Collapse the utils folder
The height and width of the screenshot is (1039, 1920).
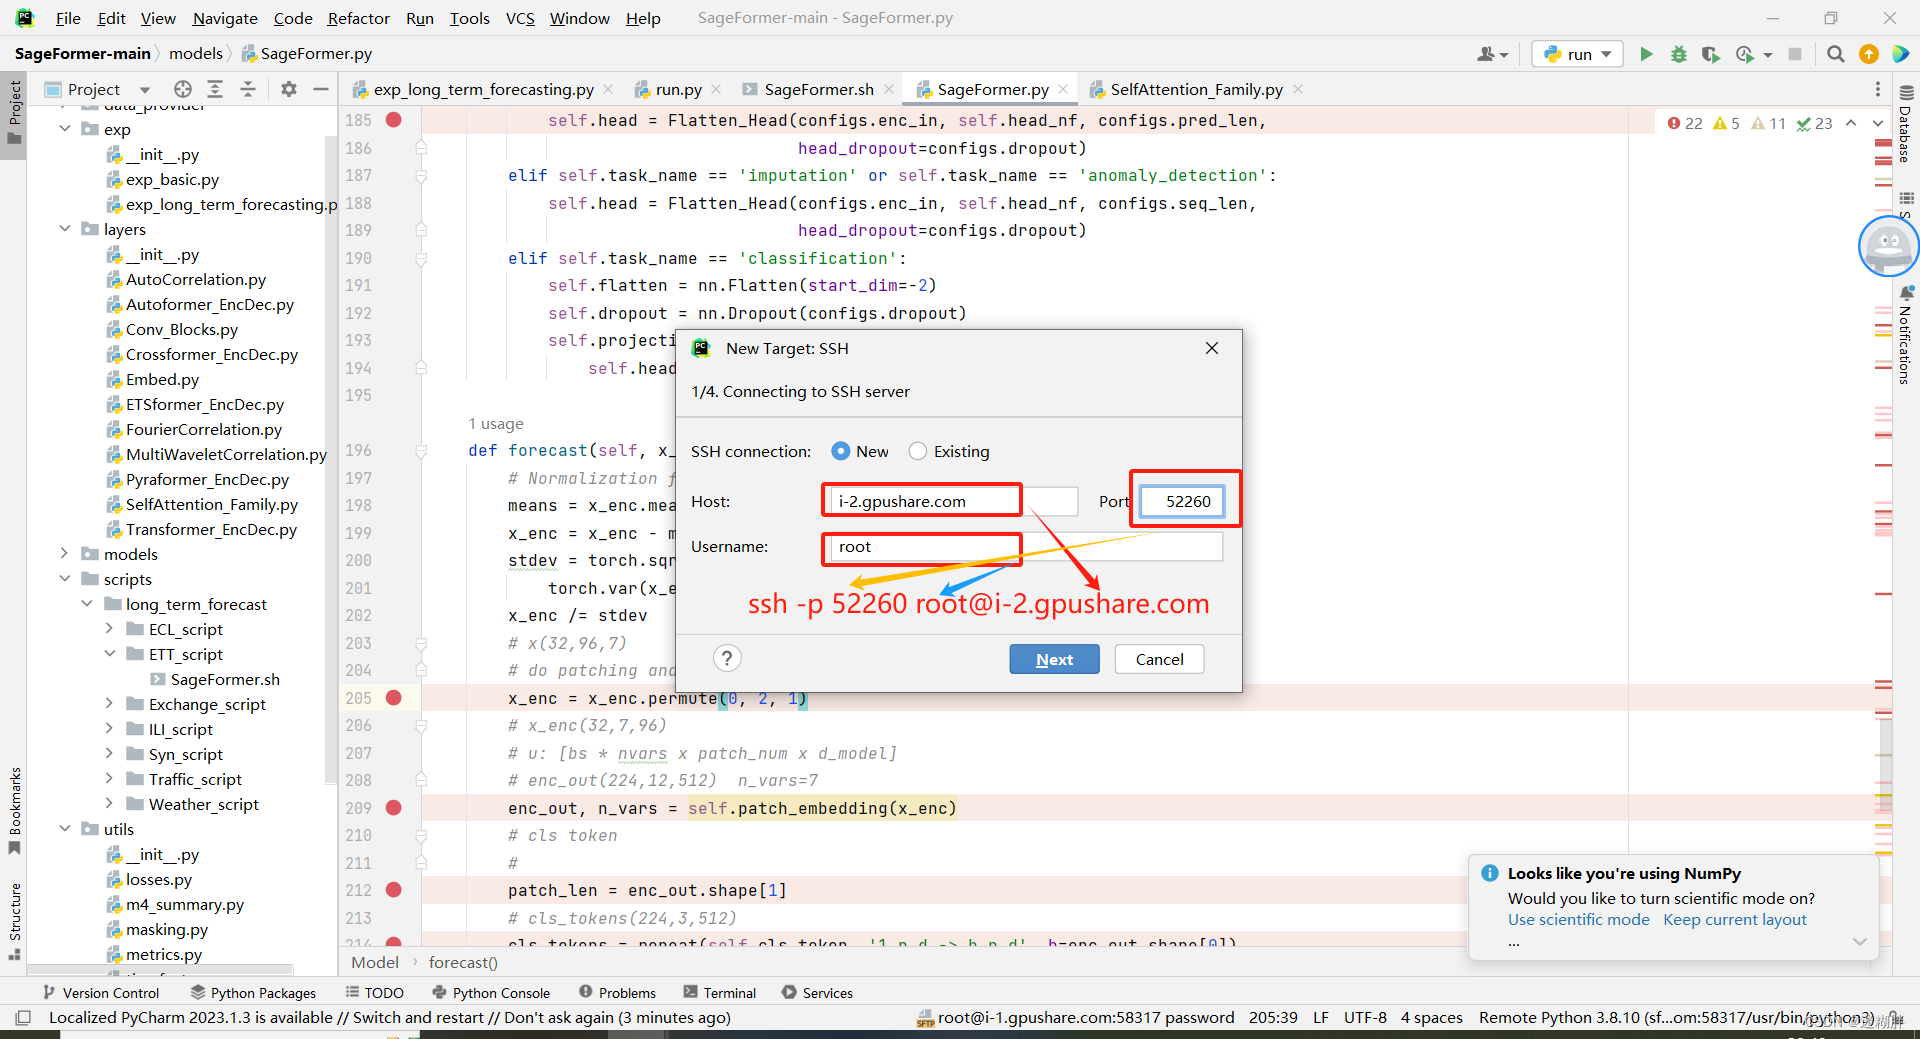[65, 829]
